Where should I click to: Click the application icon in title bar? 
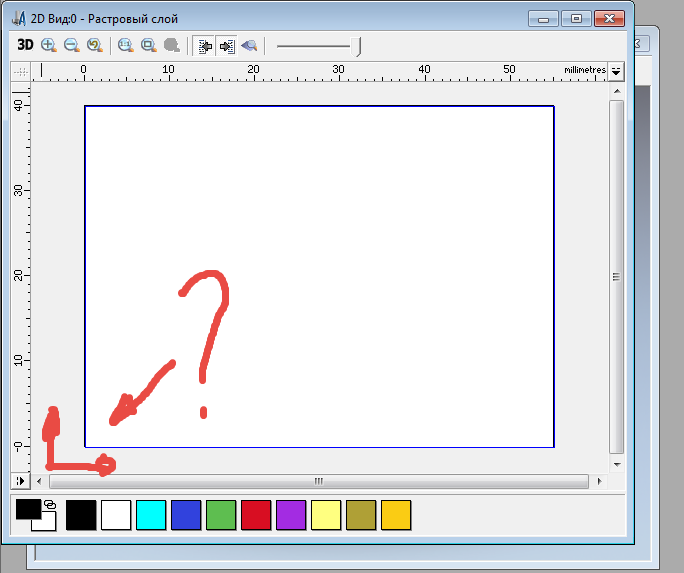tap(18, 18)
